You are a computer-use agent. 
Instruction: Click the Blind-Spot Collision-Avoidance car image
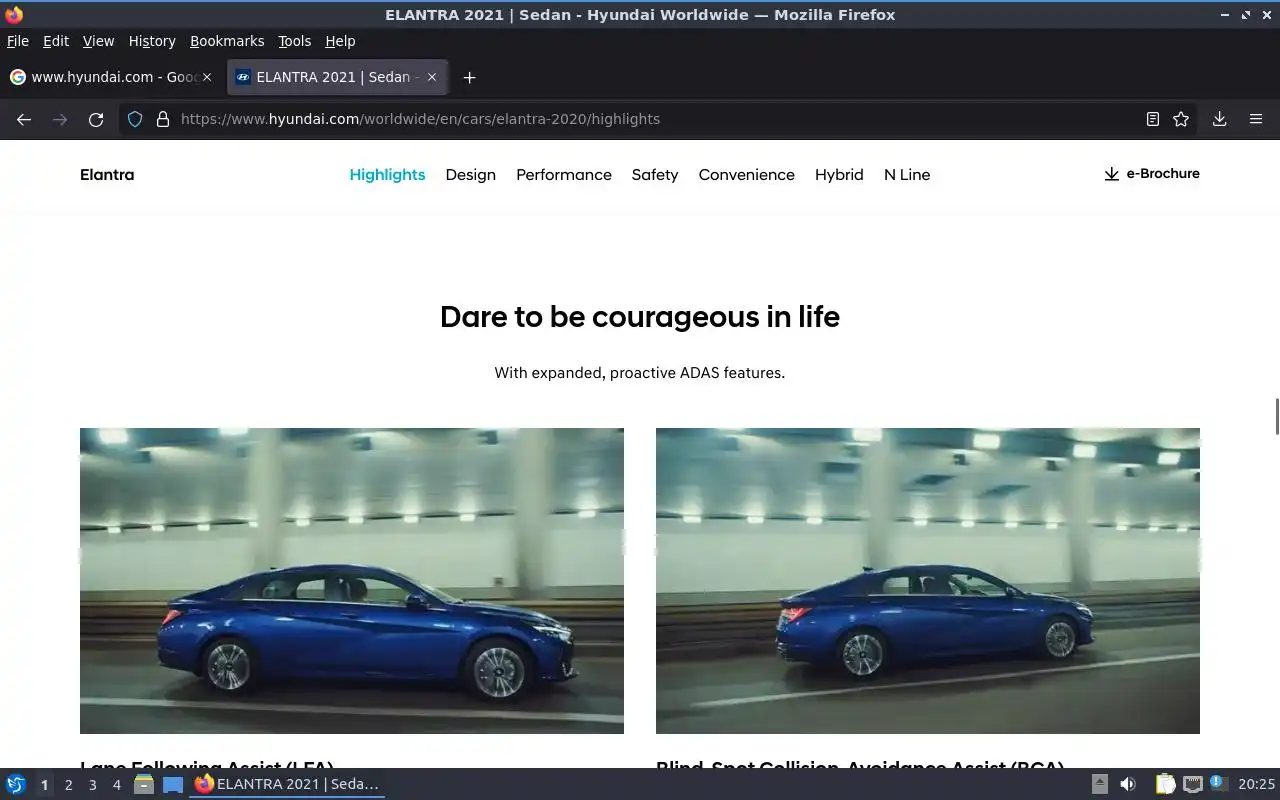[x=928, y=581]
